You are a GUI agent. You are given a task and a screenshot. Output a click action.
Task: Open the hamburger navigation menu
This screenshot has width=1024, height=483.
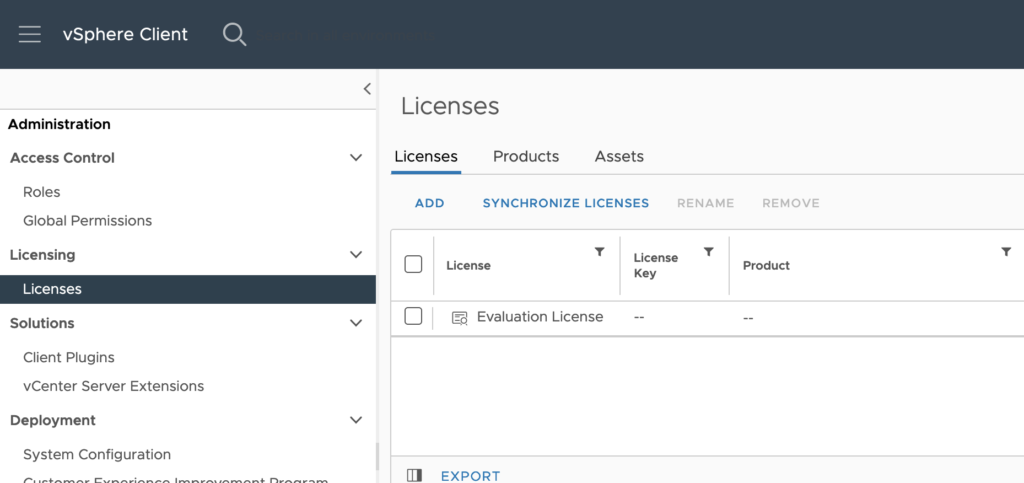click(30, 35)
